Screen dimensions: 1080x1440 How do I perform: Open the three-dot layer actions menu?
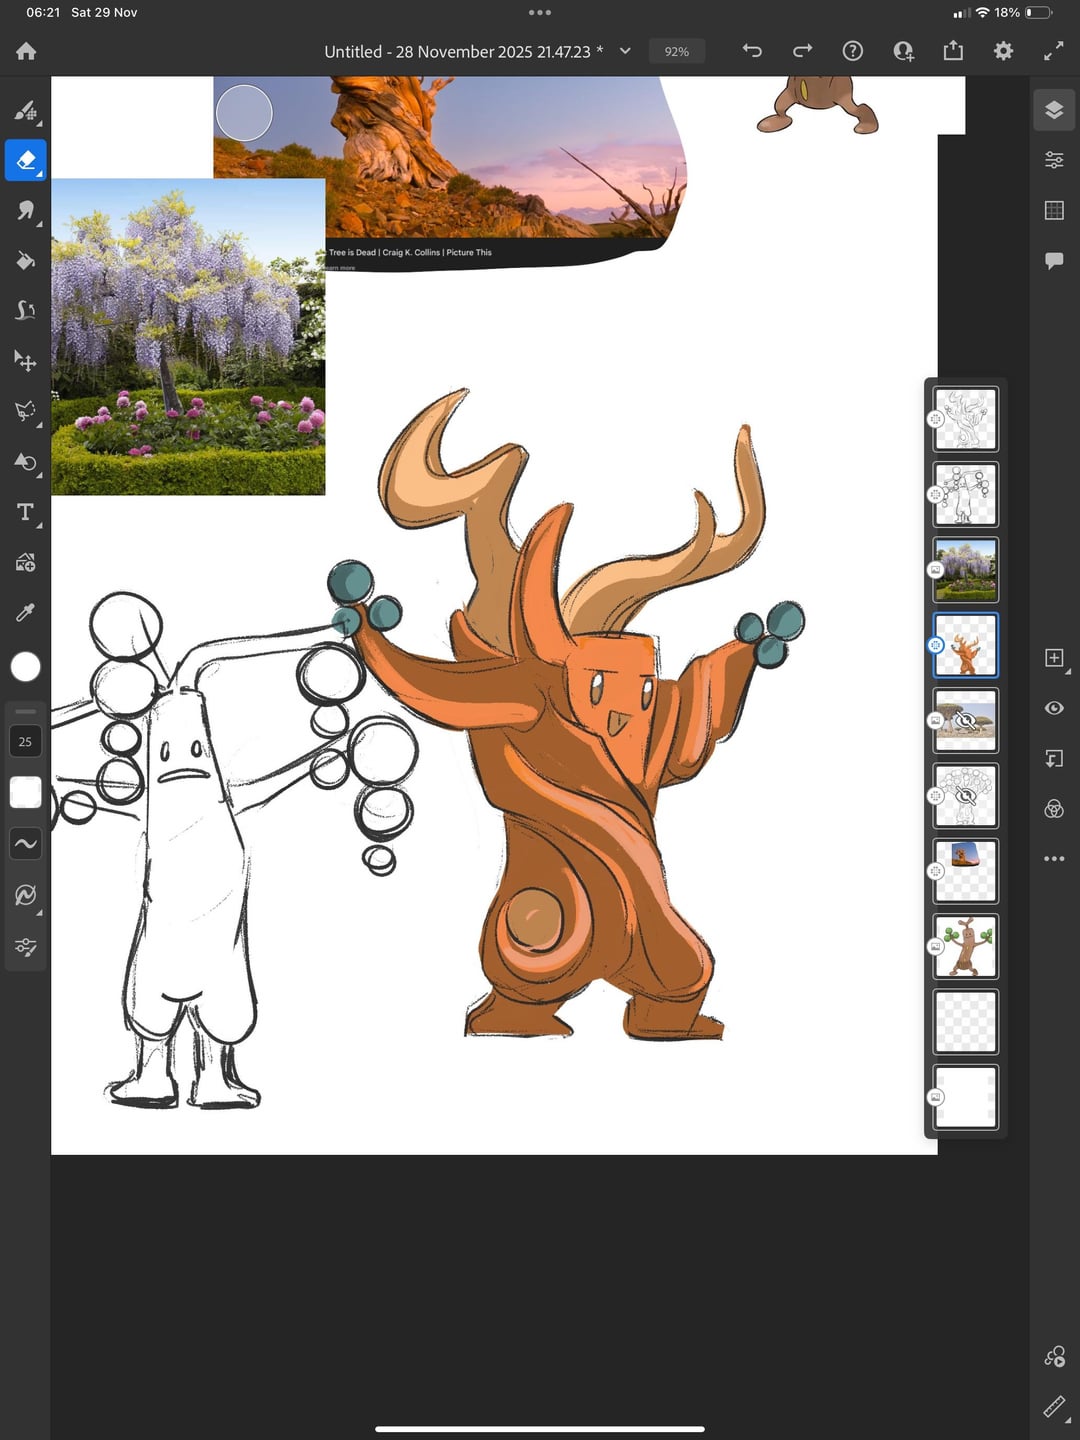tap(1054, 859)
